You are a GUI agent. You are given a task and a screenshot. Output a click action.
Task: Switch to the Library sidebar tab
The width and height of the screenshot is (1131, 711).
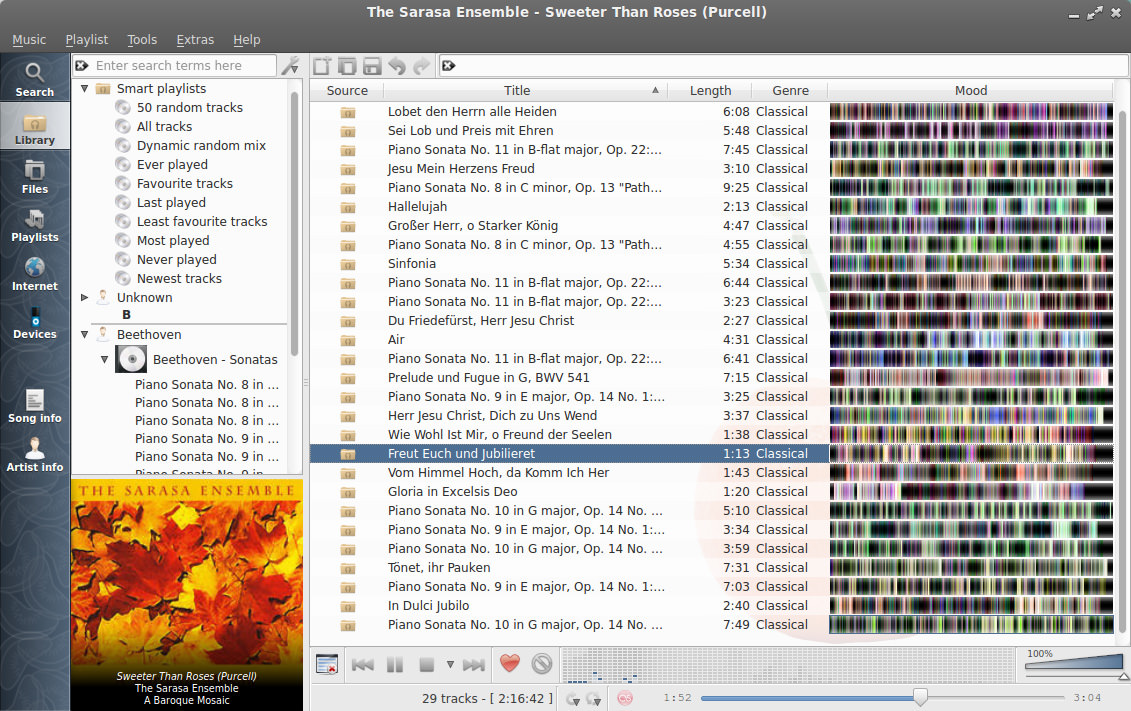pyautogui.click(x=35, y=126)
